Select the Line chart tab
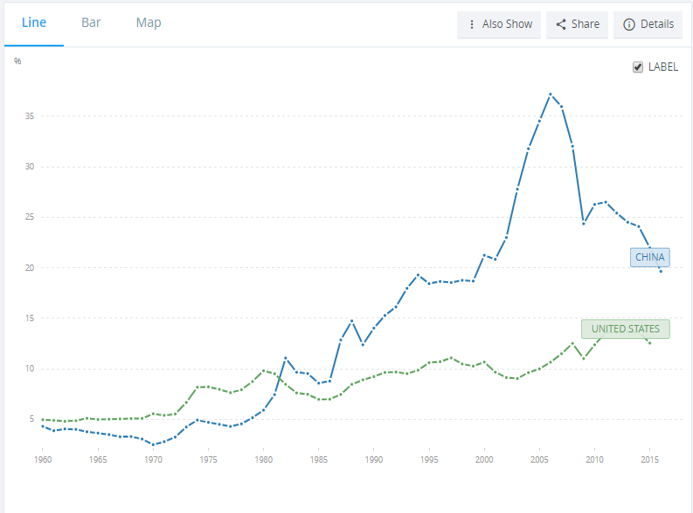Screen dimensions: 693x513 34,23
